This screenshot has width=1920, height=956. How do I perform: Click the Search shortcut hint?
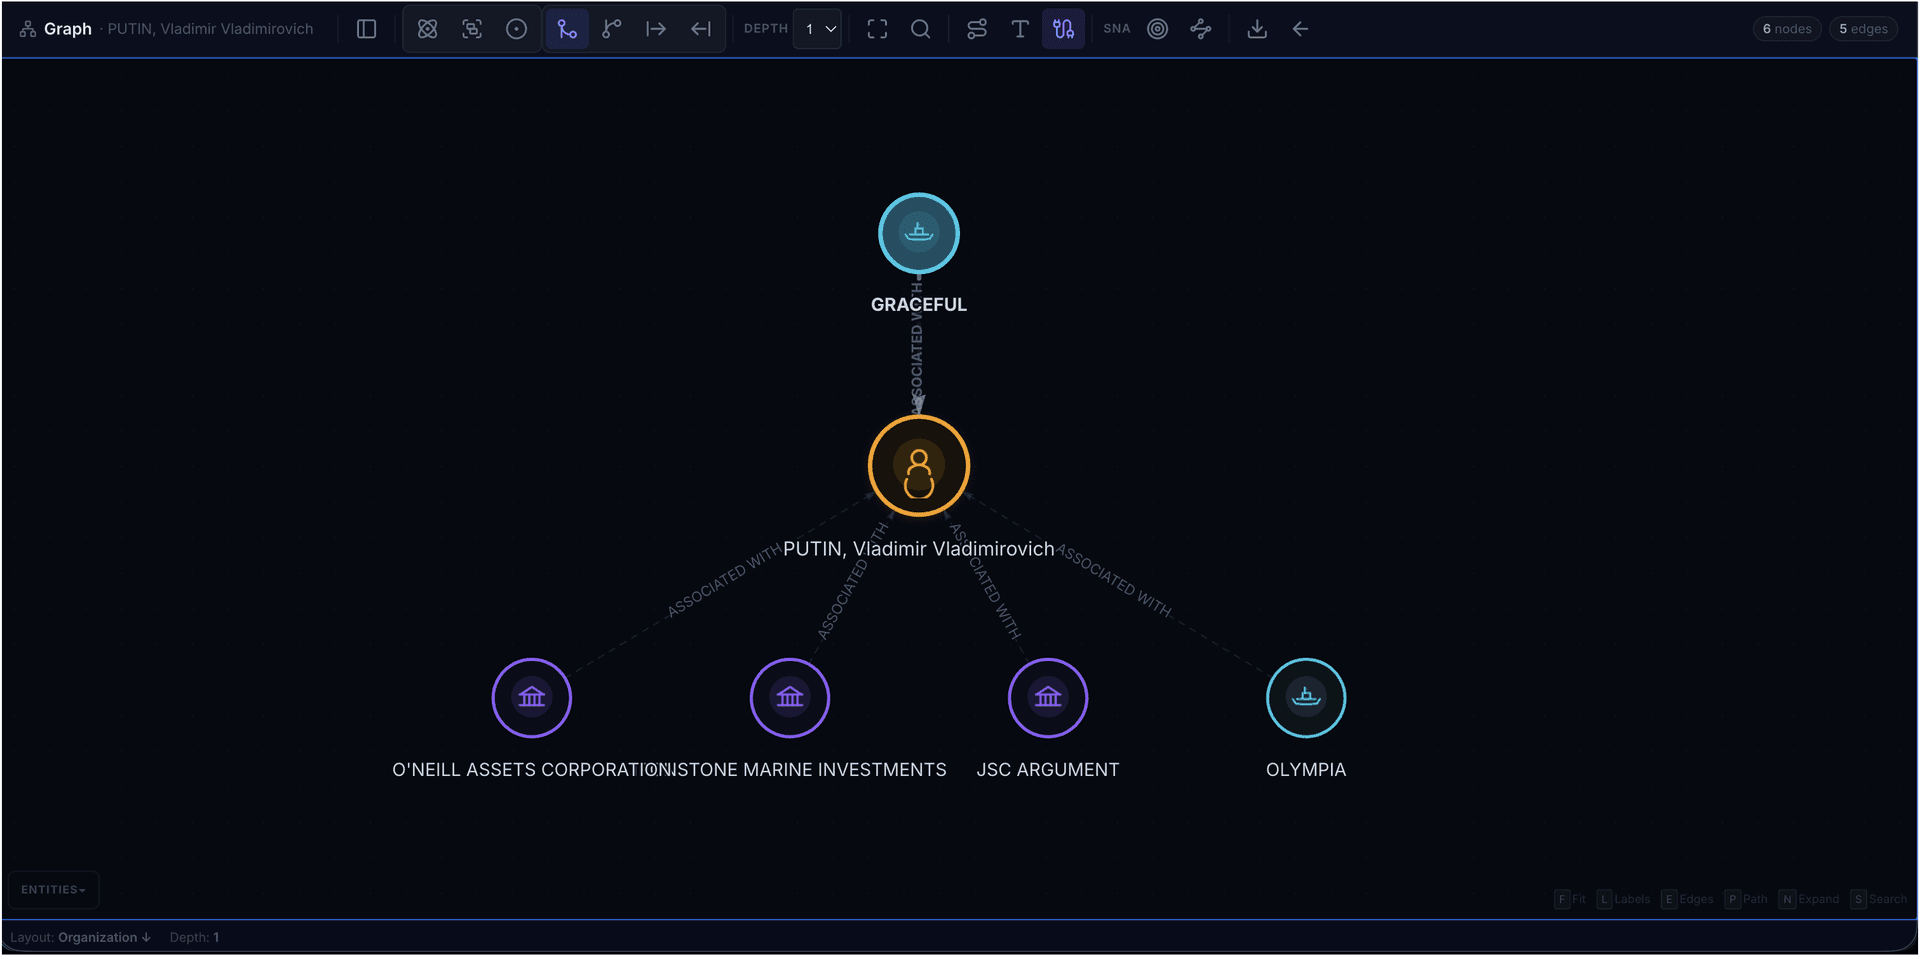pyautogui.click(x=1879, y=899)
